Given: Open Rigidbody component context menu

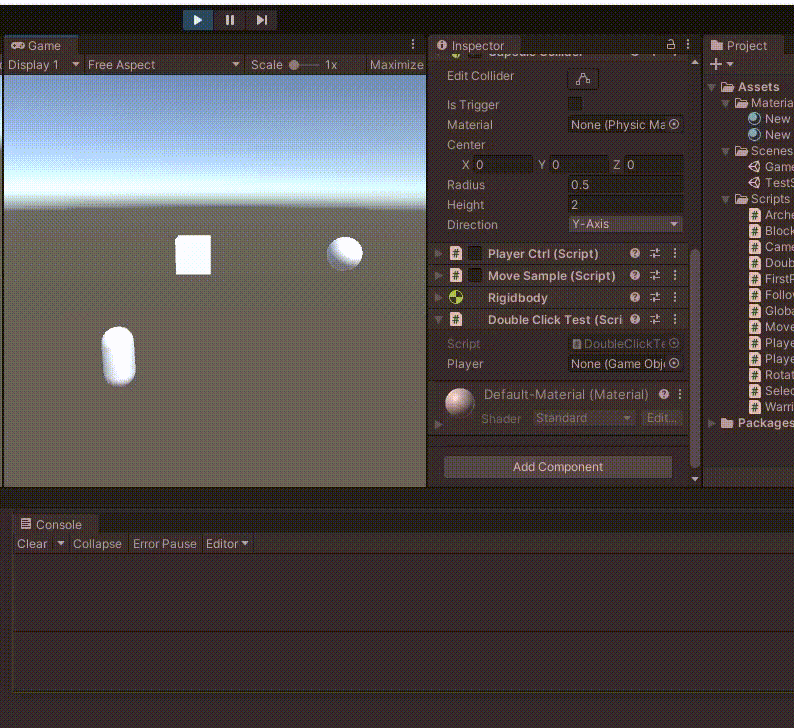Looking at the screenshot, I should coord(675,297).
